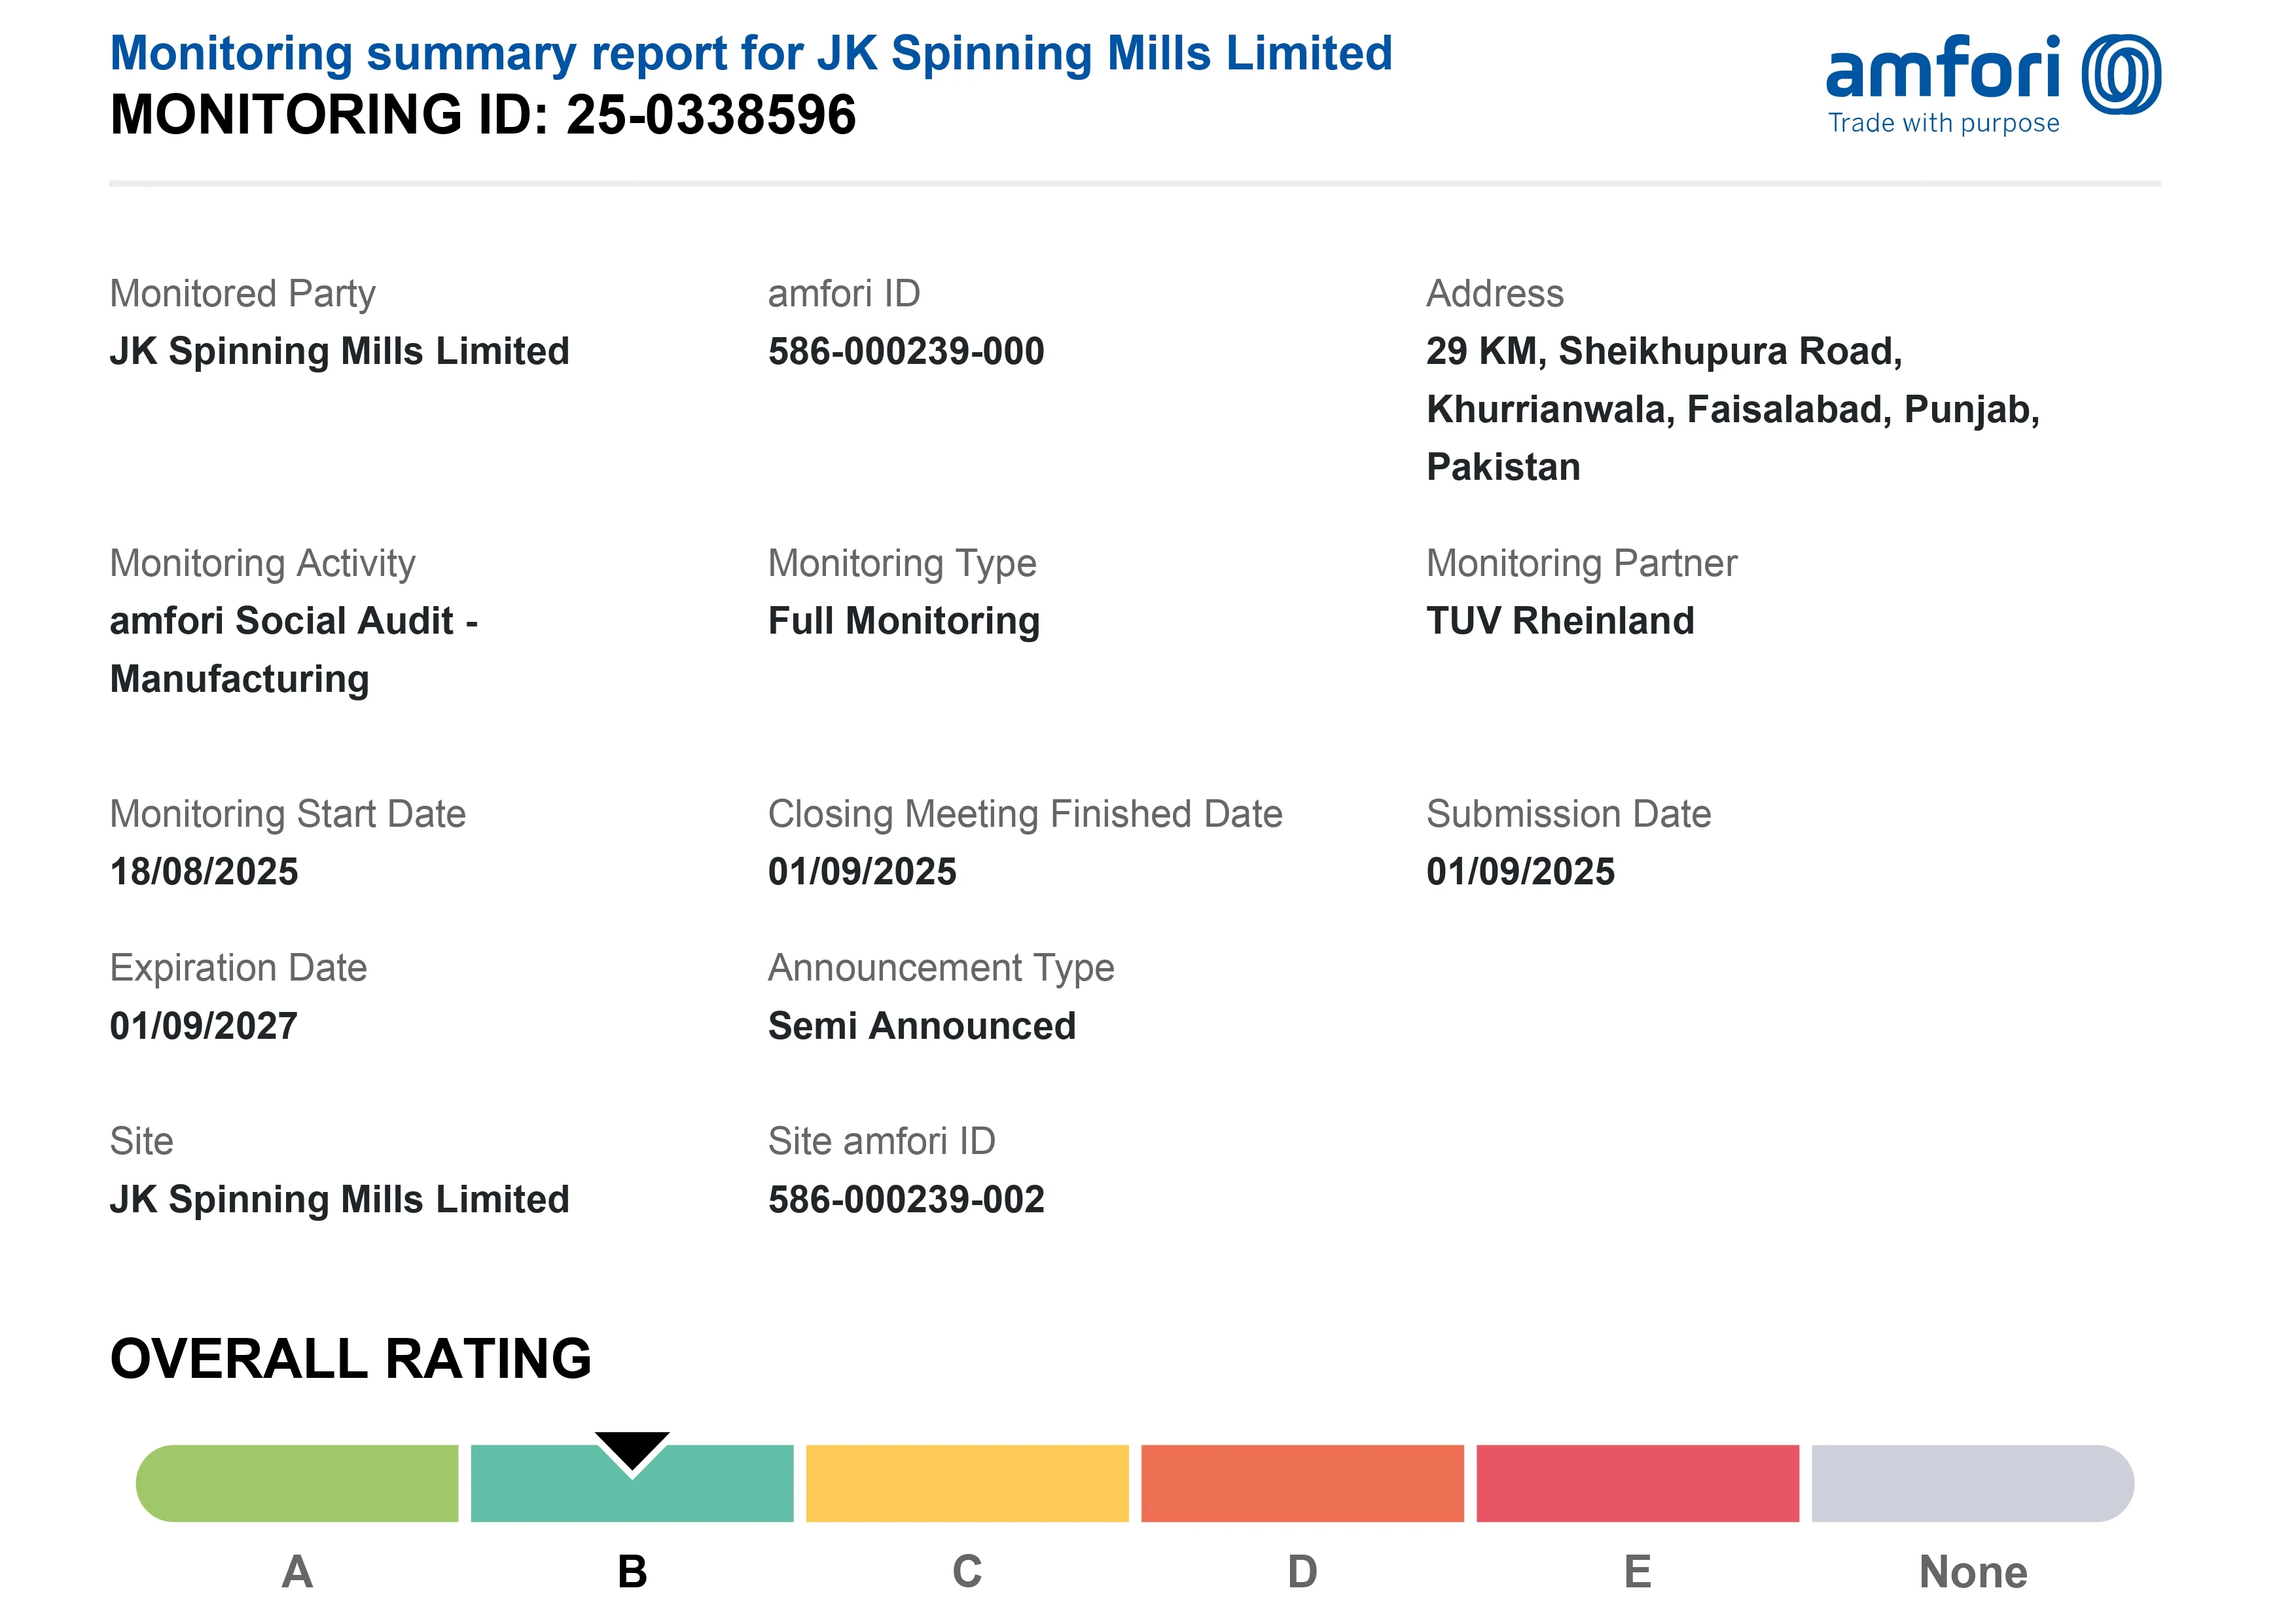Click the Sheikhupura Road address line
The width and height of the screenshot is (2296, 1624).
pyautogui.click(x=1664, y=351)
